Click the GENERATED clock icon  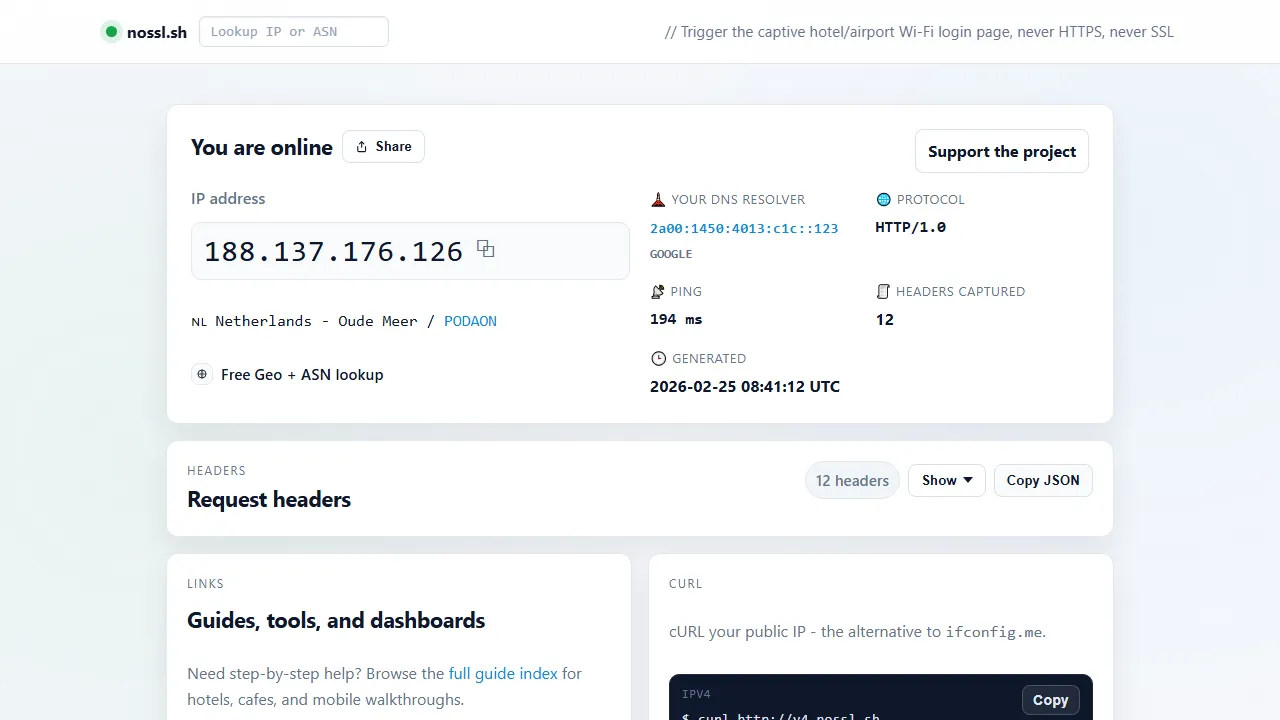click(658, 358)
